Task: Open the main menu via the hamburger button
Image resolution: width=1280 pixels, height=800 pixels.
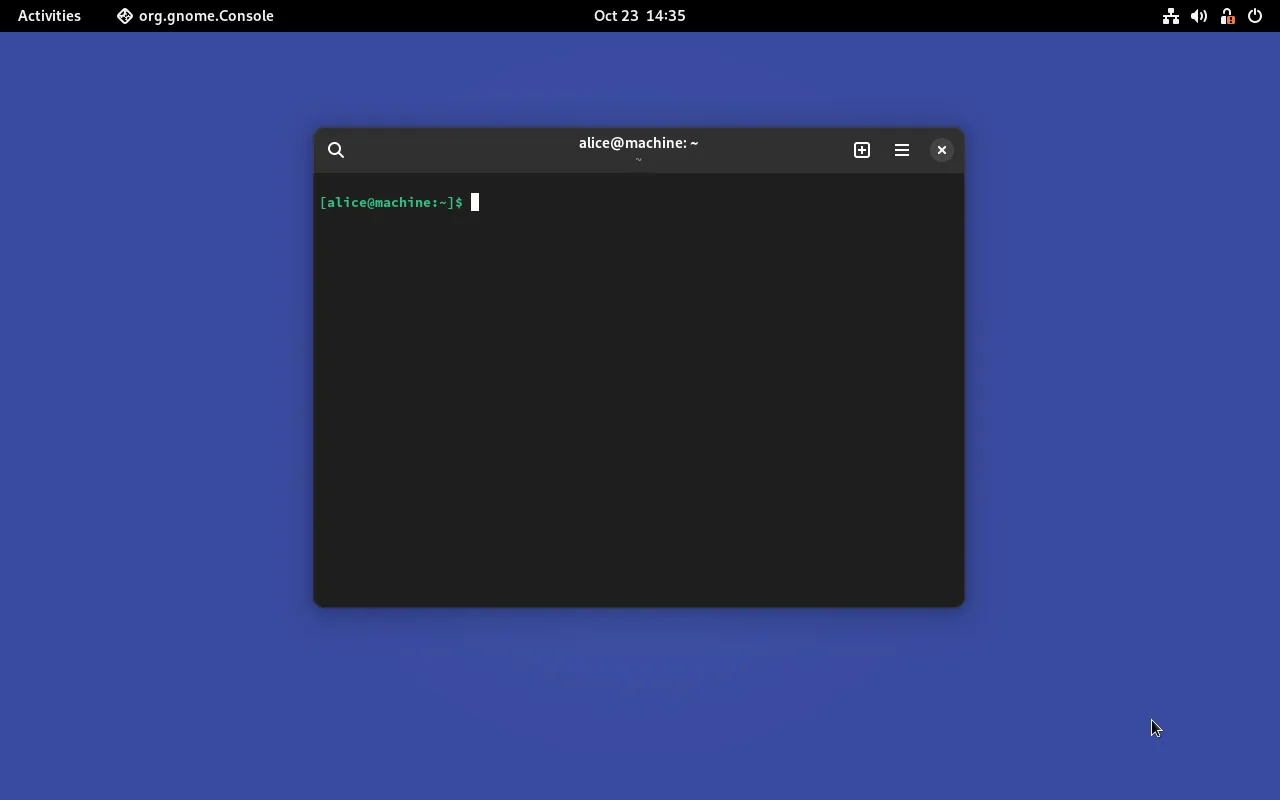Action: (x=901, y=150)
